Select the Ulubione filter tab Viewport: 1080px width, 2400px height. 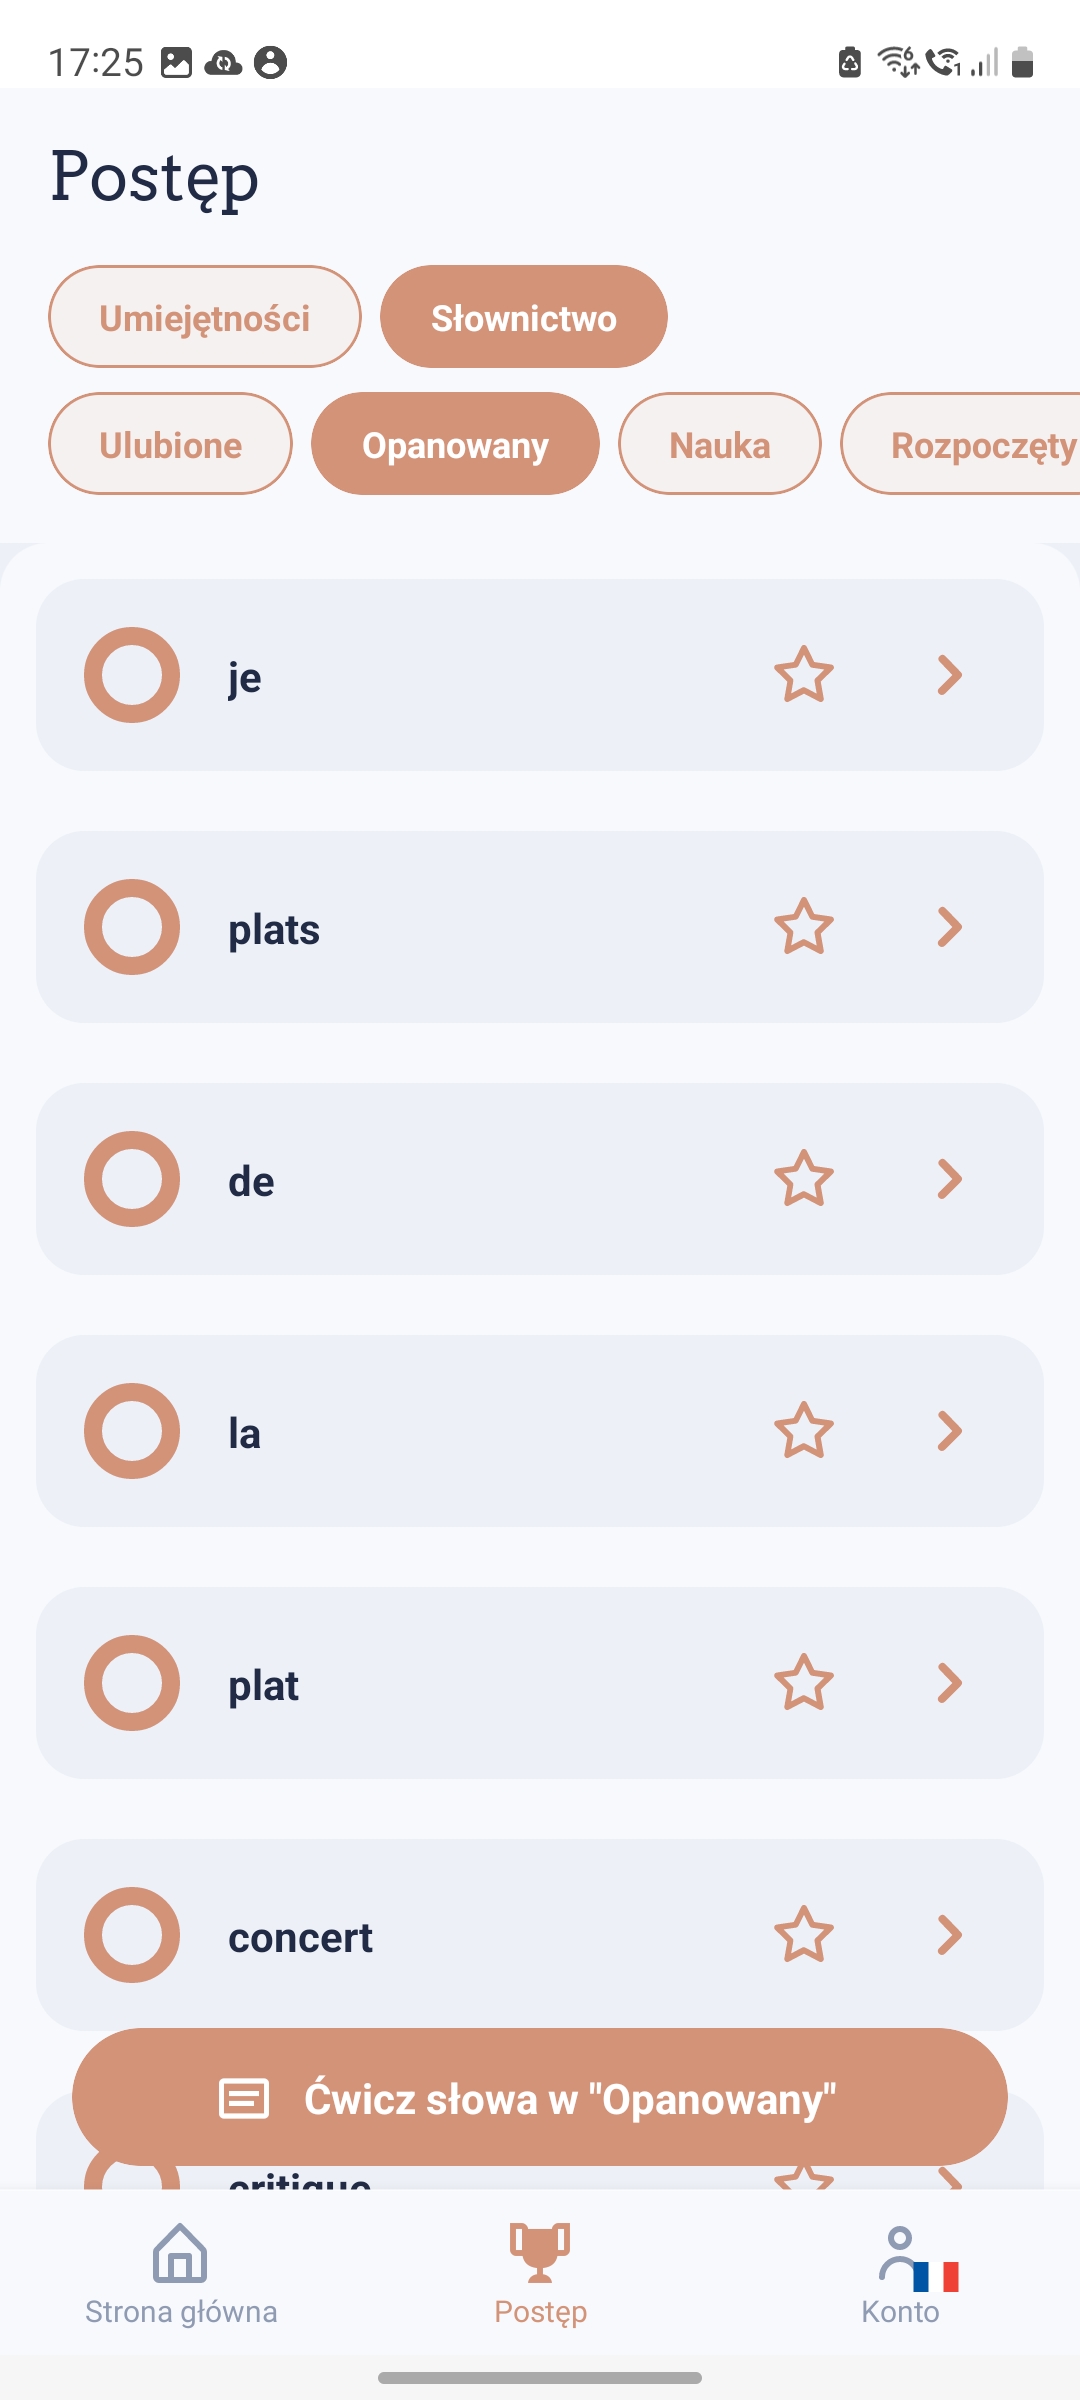[x=170, y=444]
